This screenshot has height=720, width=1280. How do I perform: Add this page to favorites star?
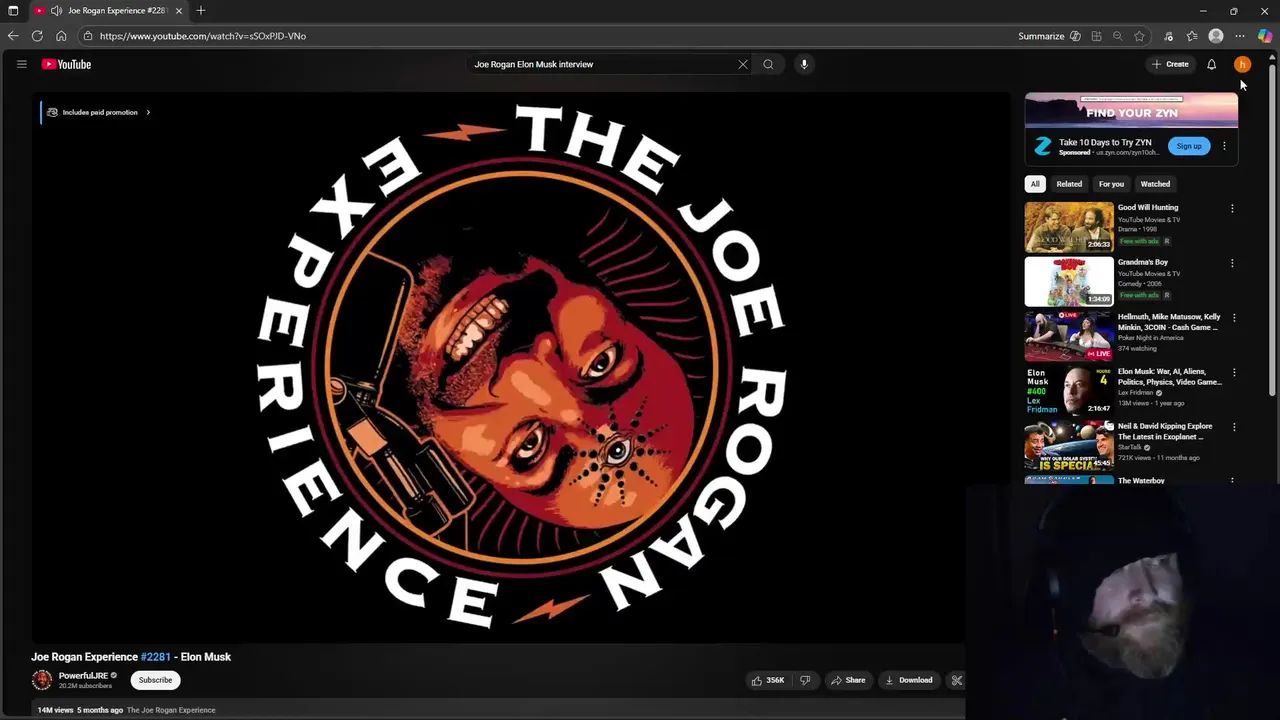pyautogui.click(x=1139, y=36)
